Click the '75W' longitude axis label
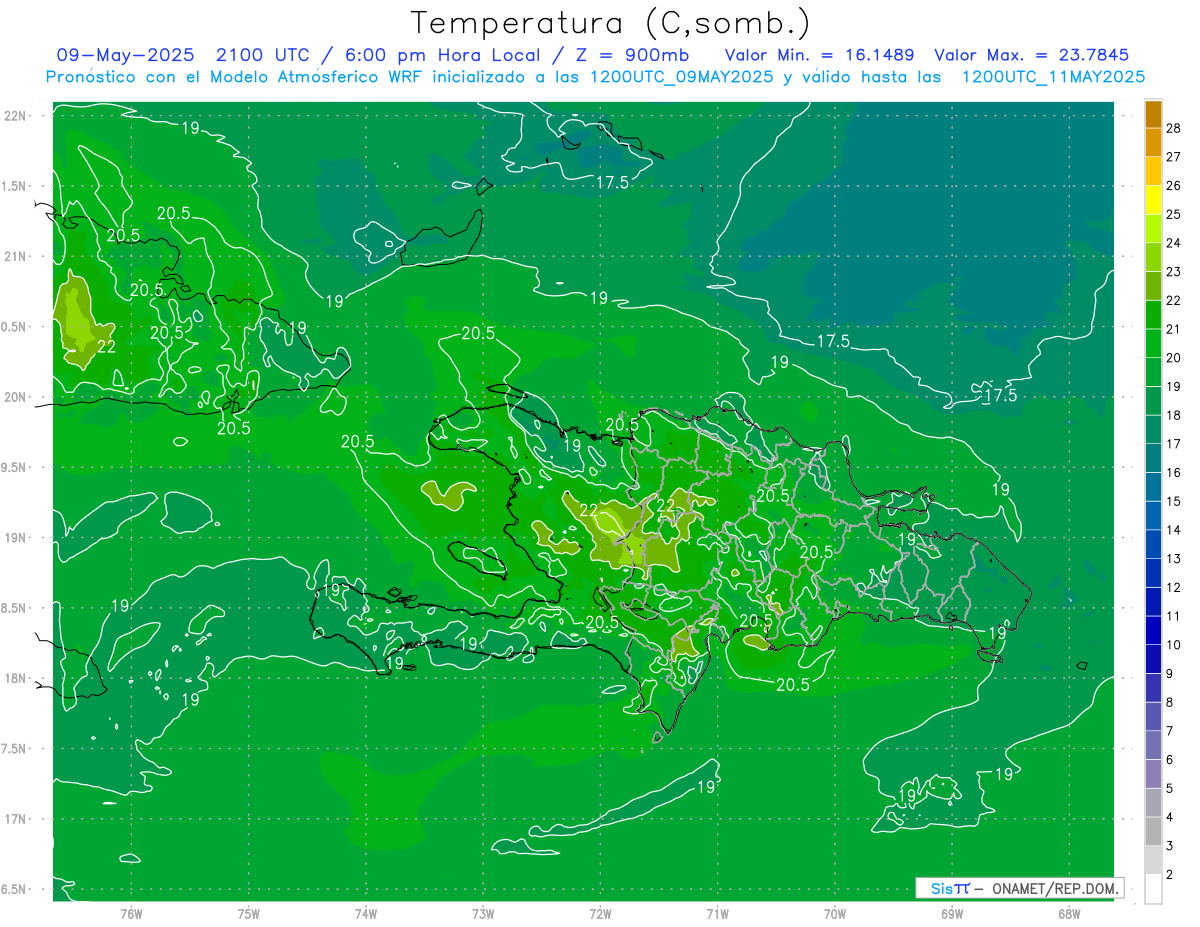 click(248, 914)
